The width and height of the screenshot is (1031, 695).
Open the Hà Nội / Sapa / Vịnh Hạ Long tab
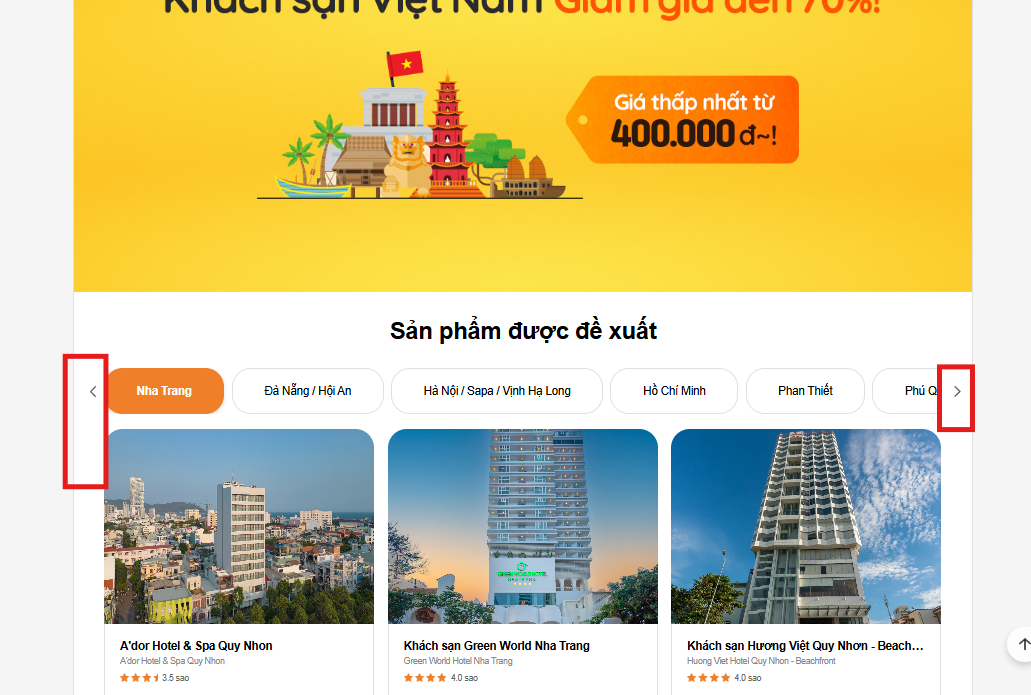point(496,391)
